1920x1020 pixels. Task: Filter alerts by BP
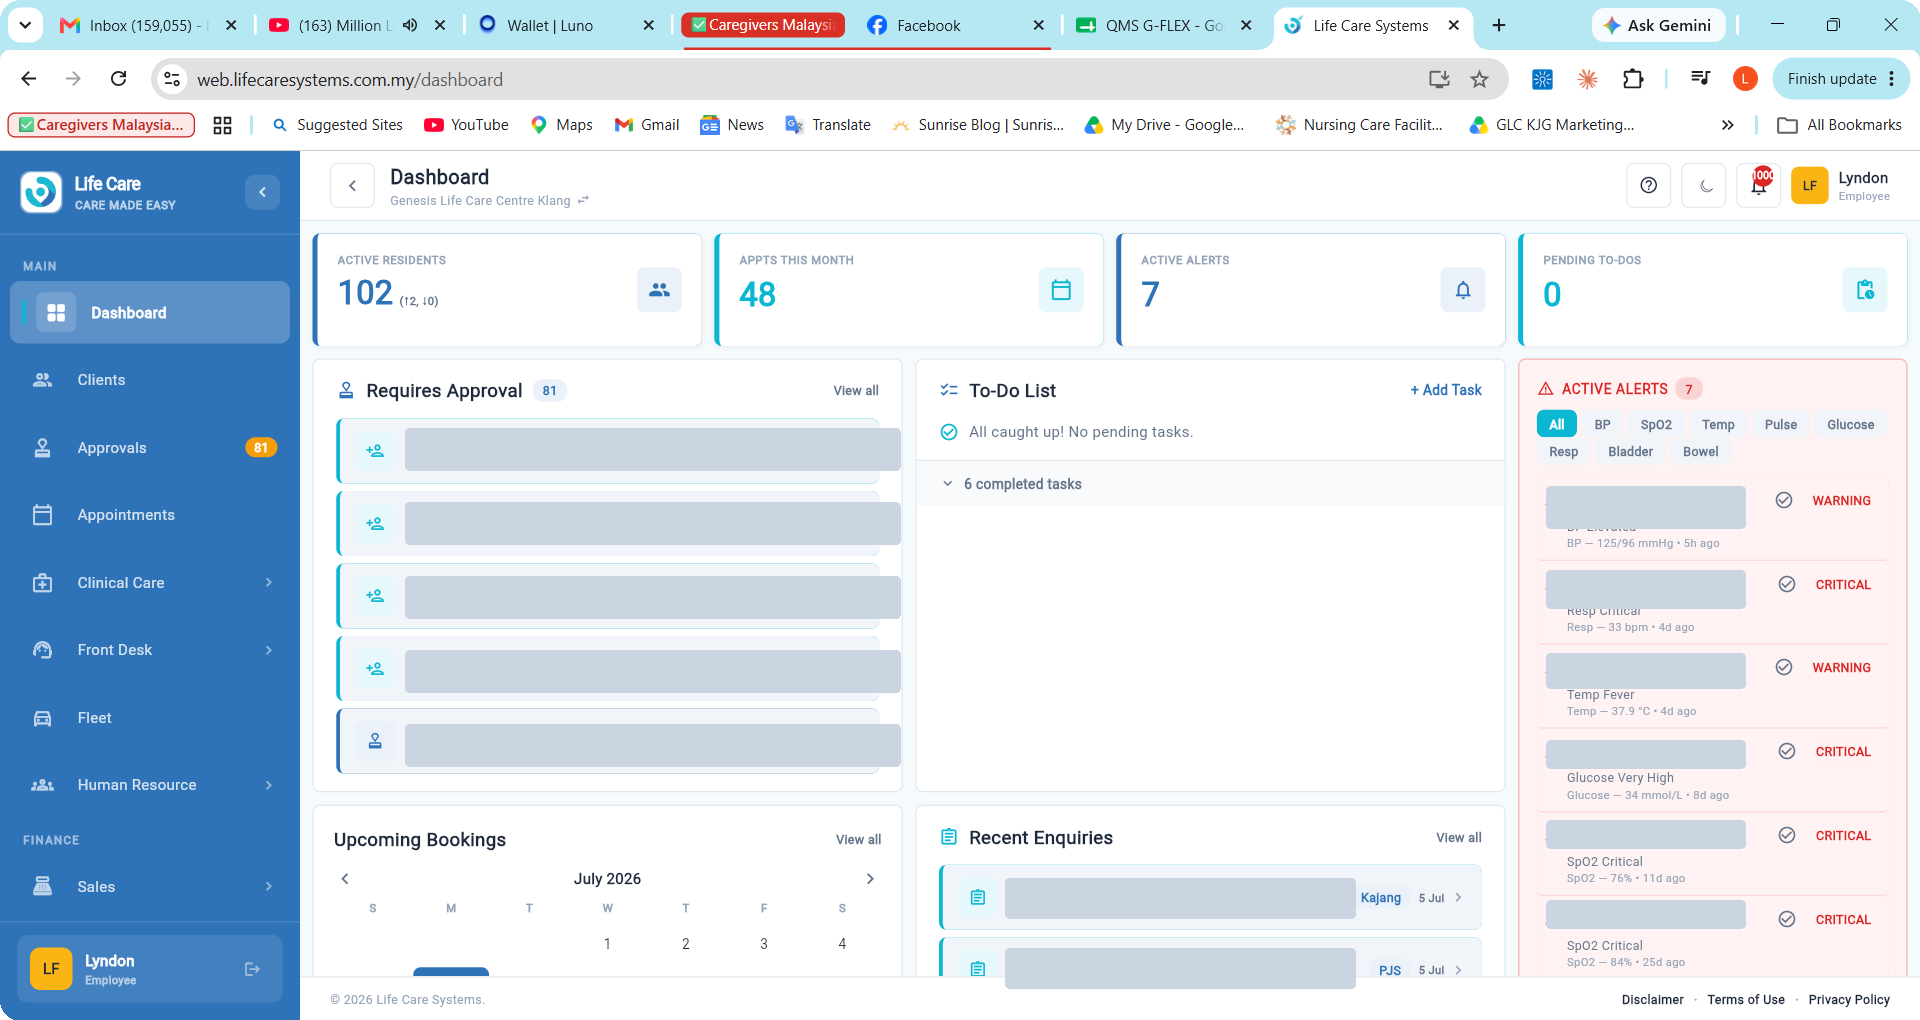(1602, 424)
